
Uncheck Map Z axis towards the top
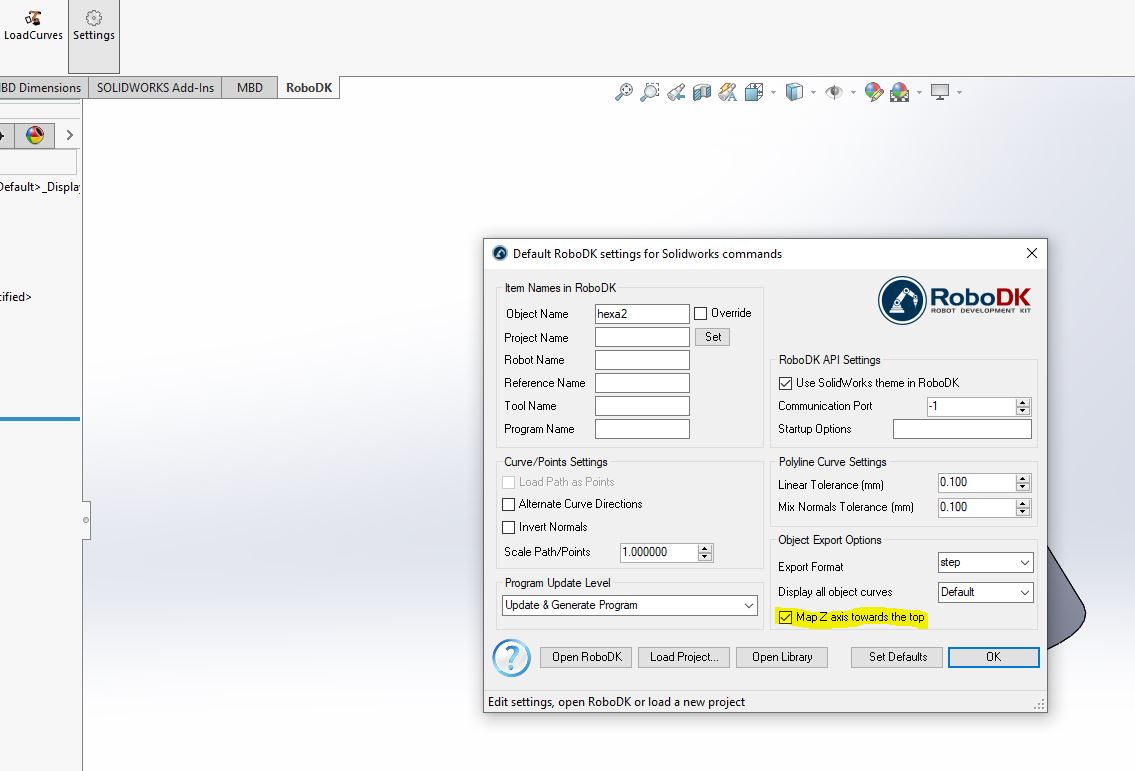click(x=786, y=617)
